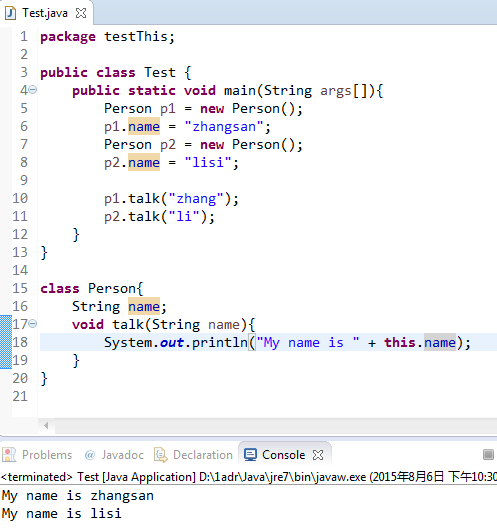
Task: Click the Console monitor icon
Action: tap(251, 455)
